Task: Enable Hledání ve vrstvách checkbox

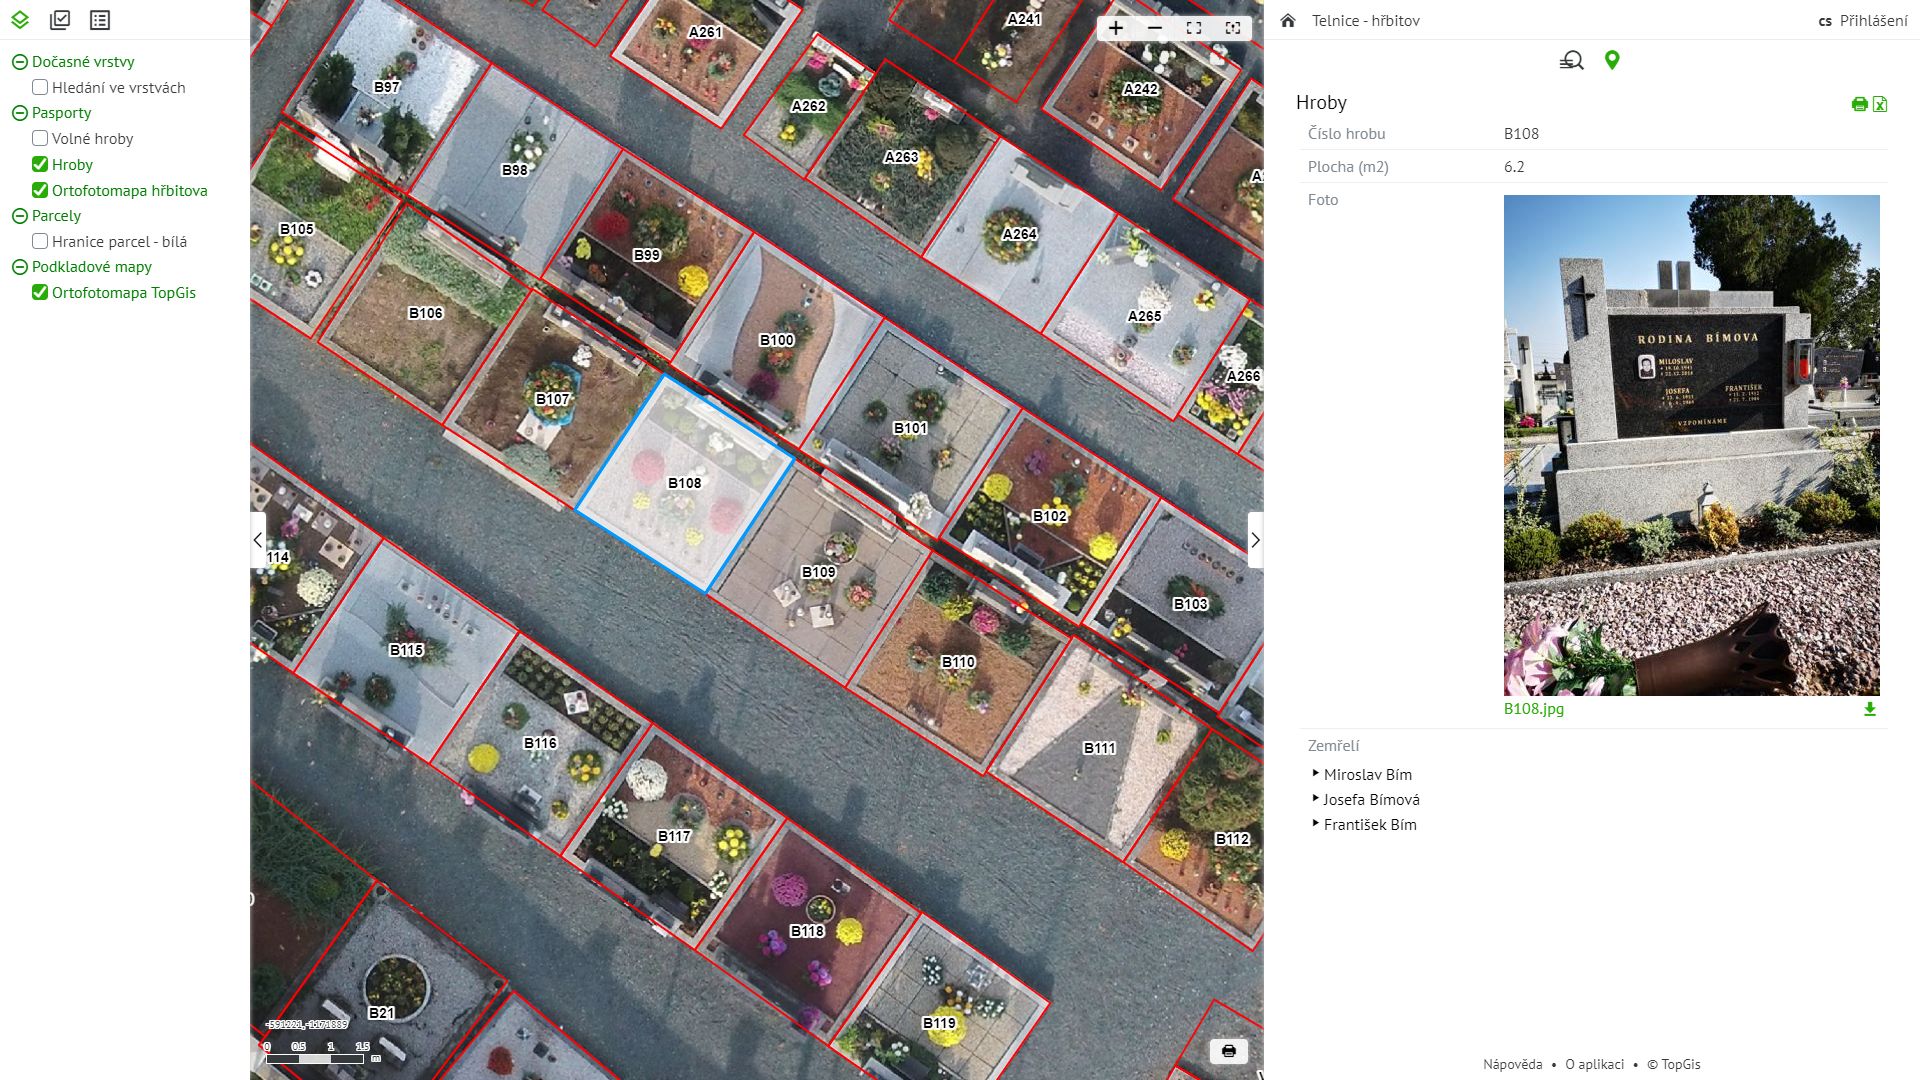Action: (x=40, y=87)
